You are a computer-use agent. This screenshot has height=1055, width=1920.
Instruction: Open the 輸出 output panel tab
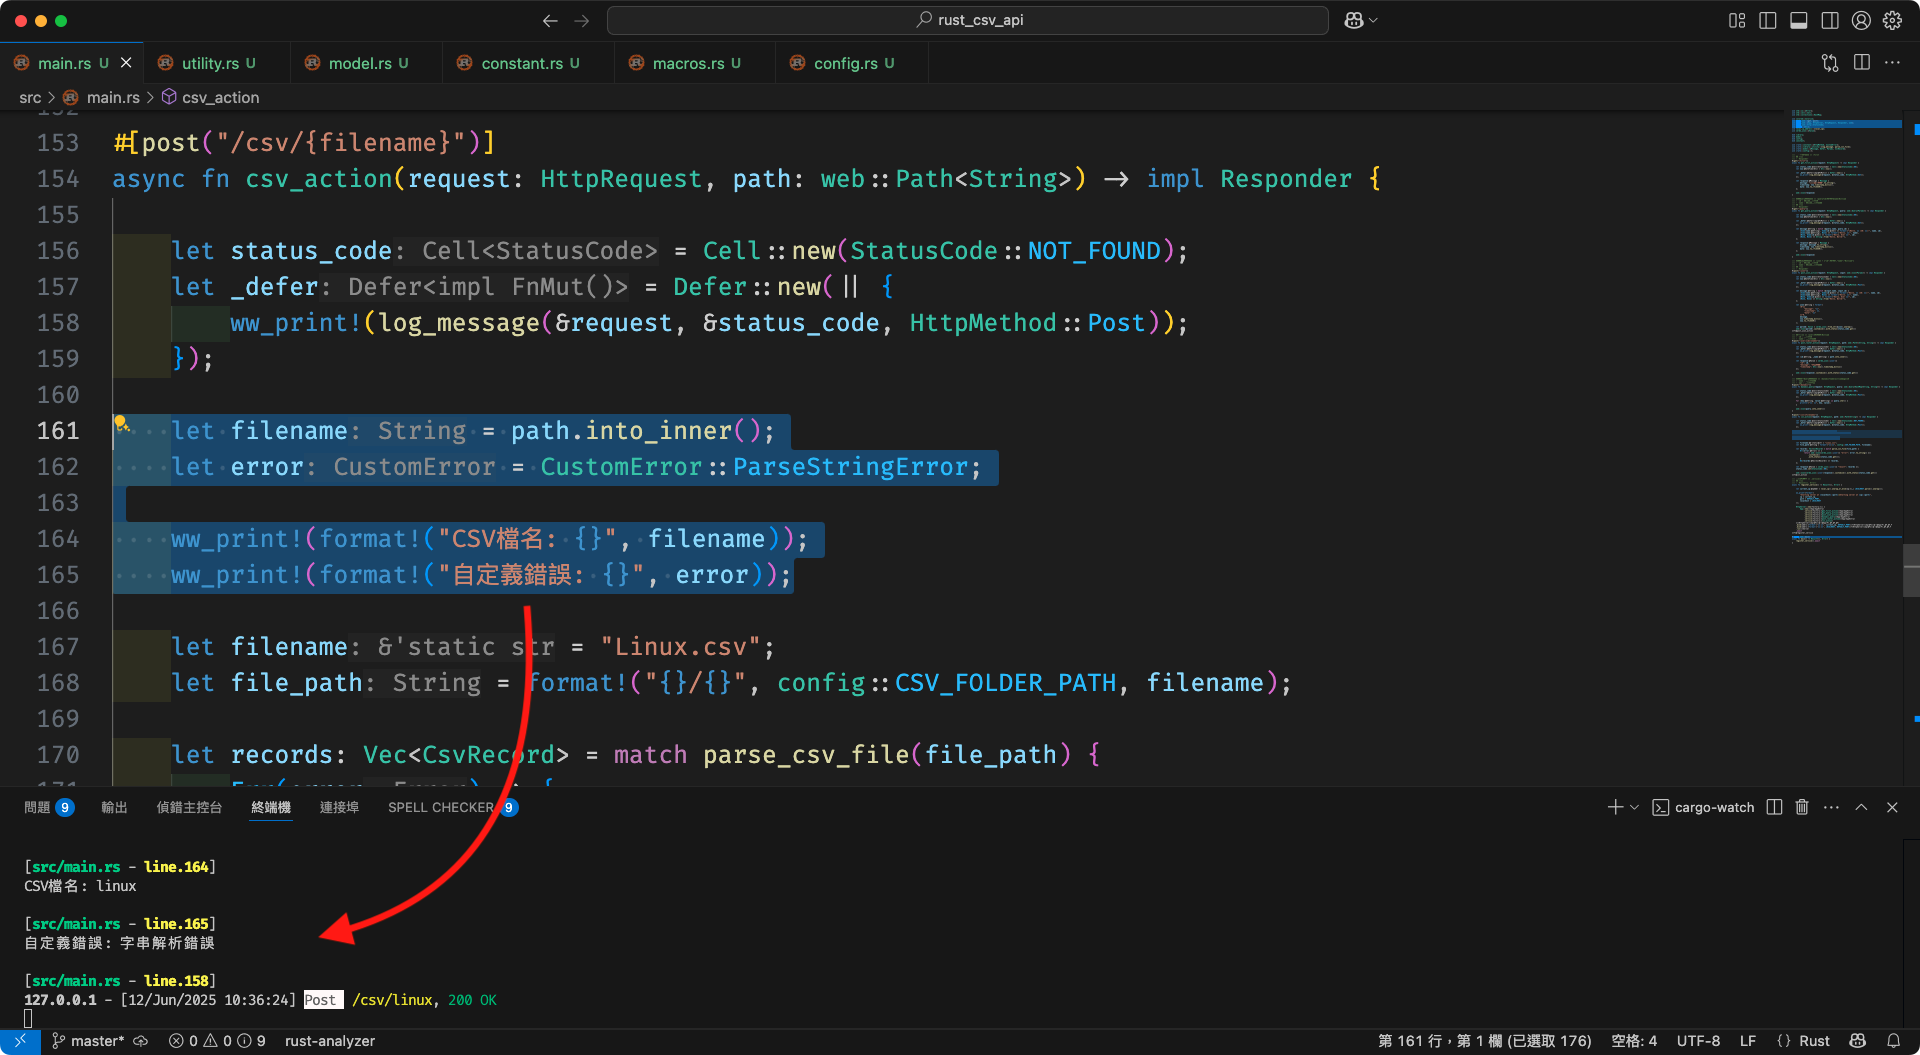[x=114, y=807]
